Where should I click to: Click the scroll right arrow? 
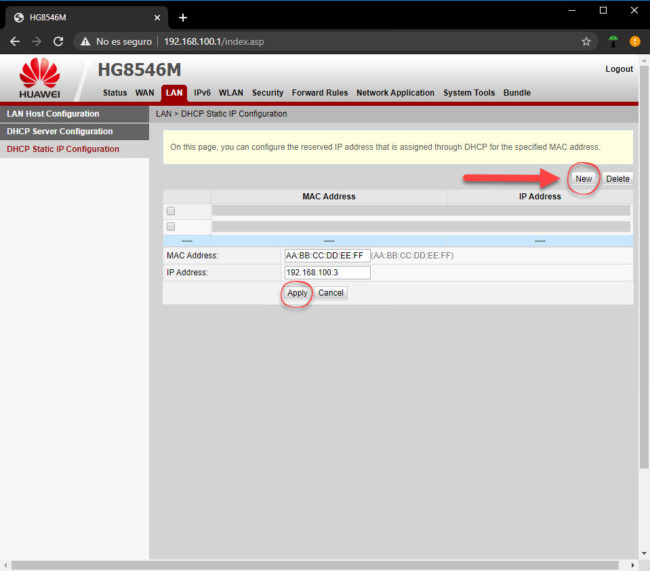coord(633,565)
